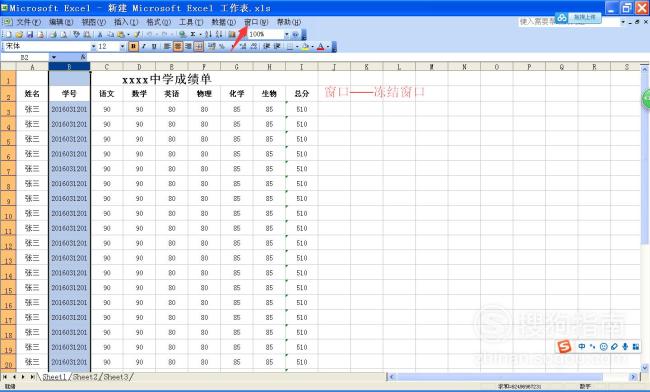The image size is (650, 392).
Task: Open the 窗口 (Window) menu
Action: tap(256, 22)
